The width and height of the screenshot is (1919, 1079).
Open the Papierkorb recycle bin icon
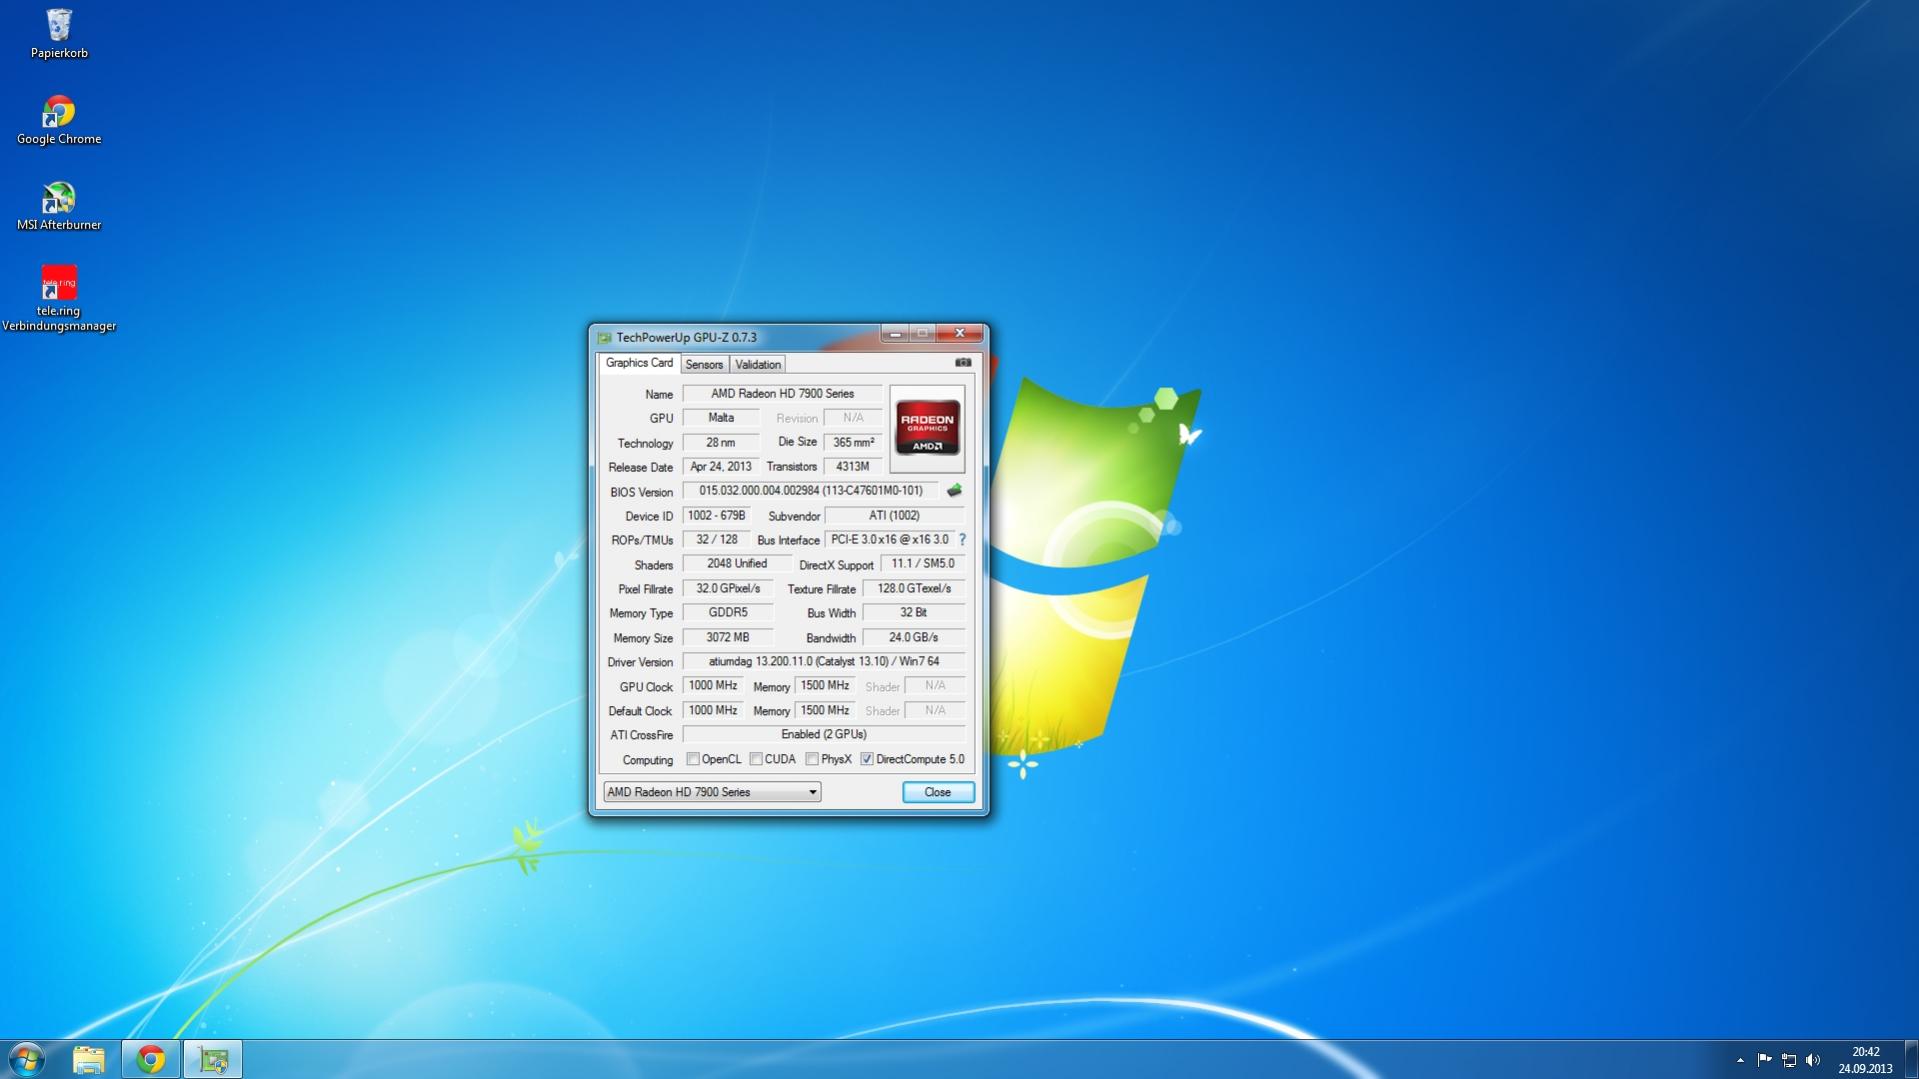coord(59,33)
